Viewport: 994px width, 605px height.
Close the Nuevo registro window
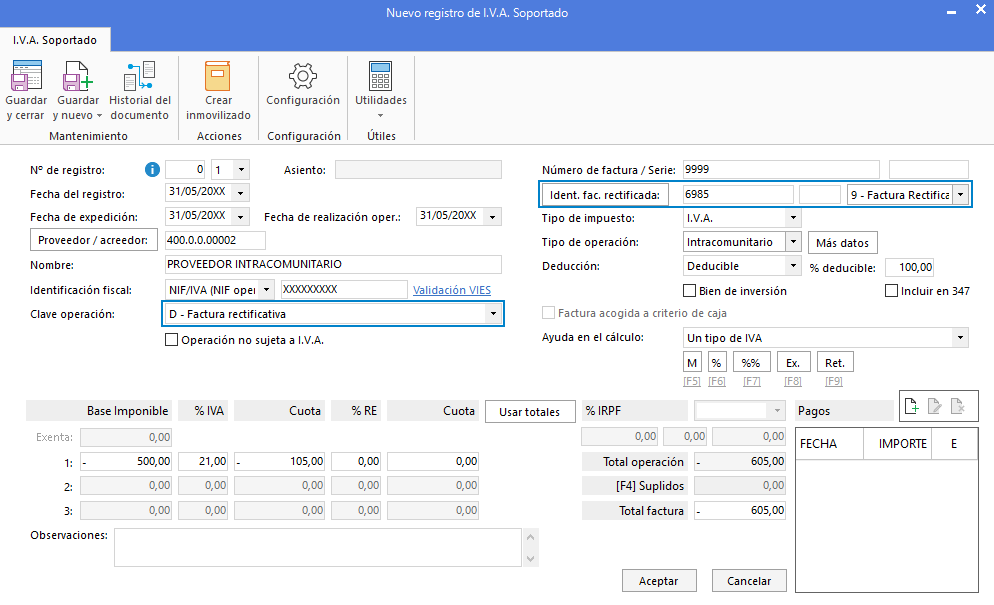980,10
